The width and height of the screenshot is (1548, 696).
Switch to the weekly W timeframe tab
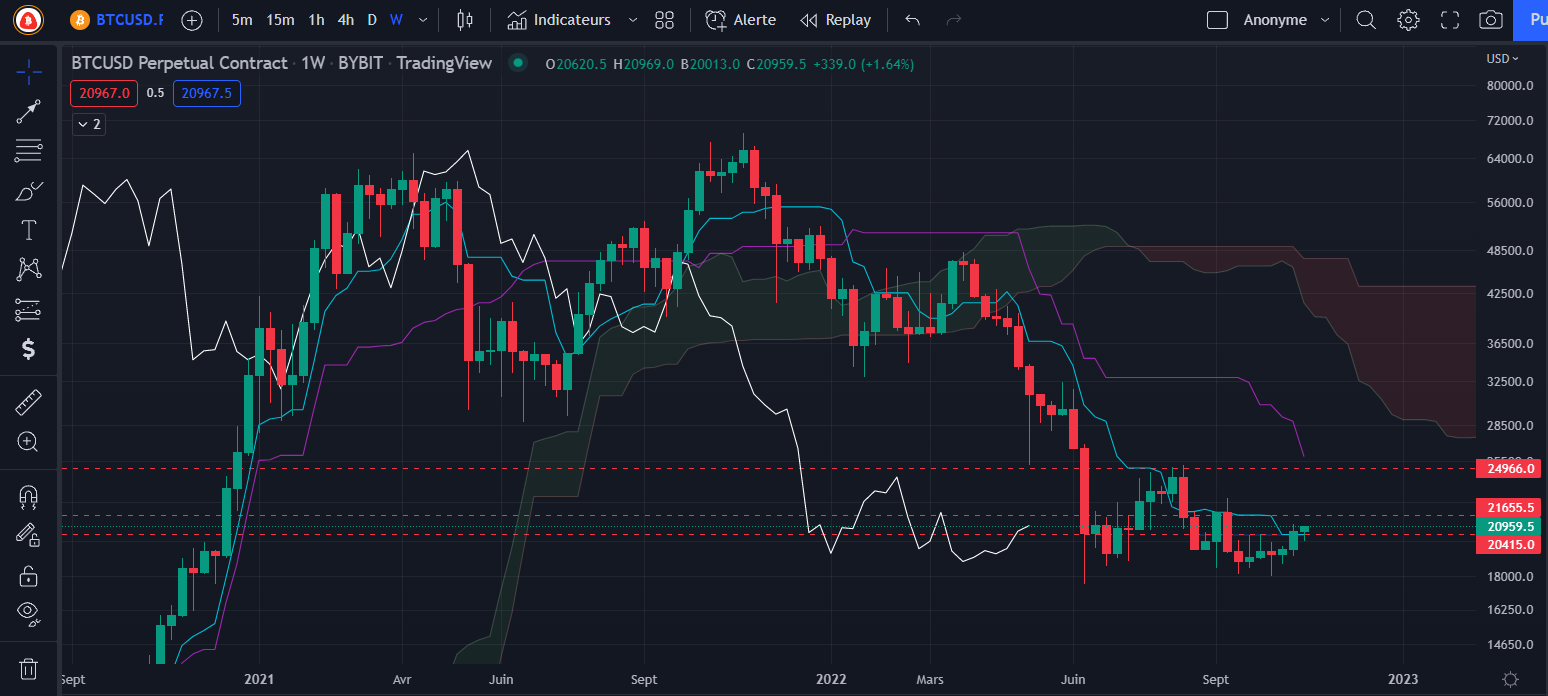(396, 19)
